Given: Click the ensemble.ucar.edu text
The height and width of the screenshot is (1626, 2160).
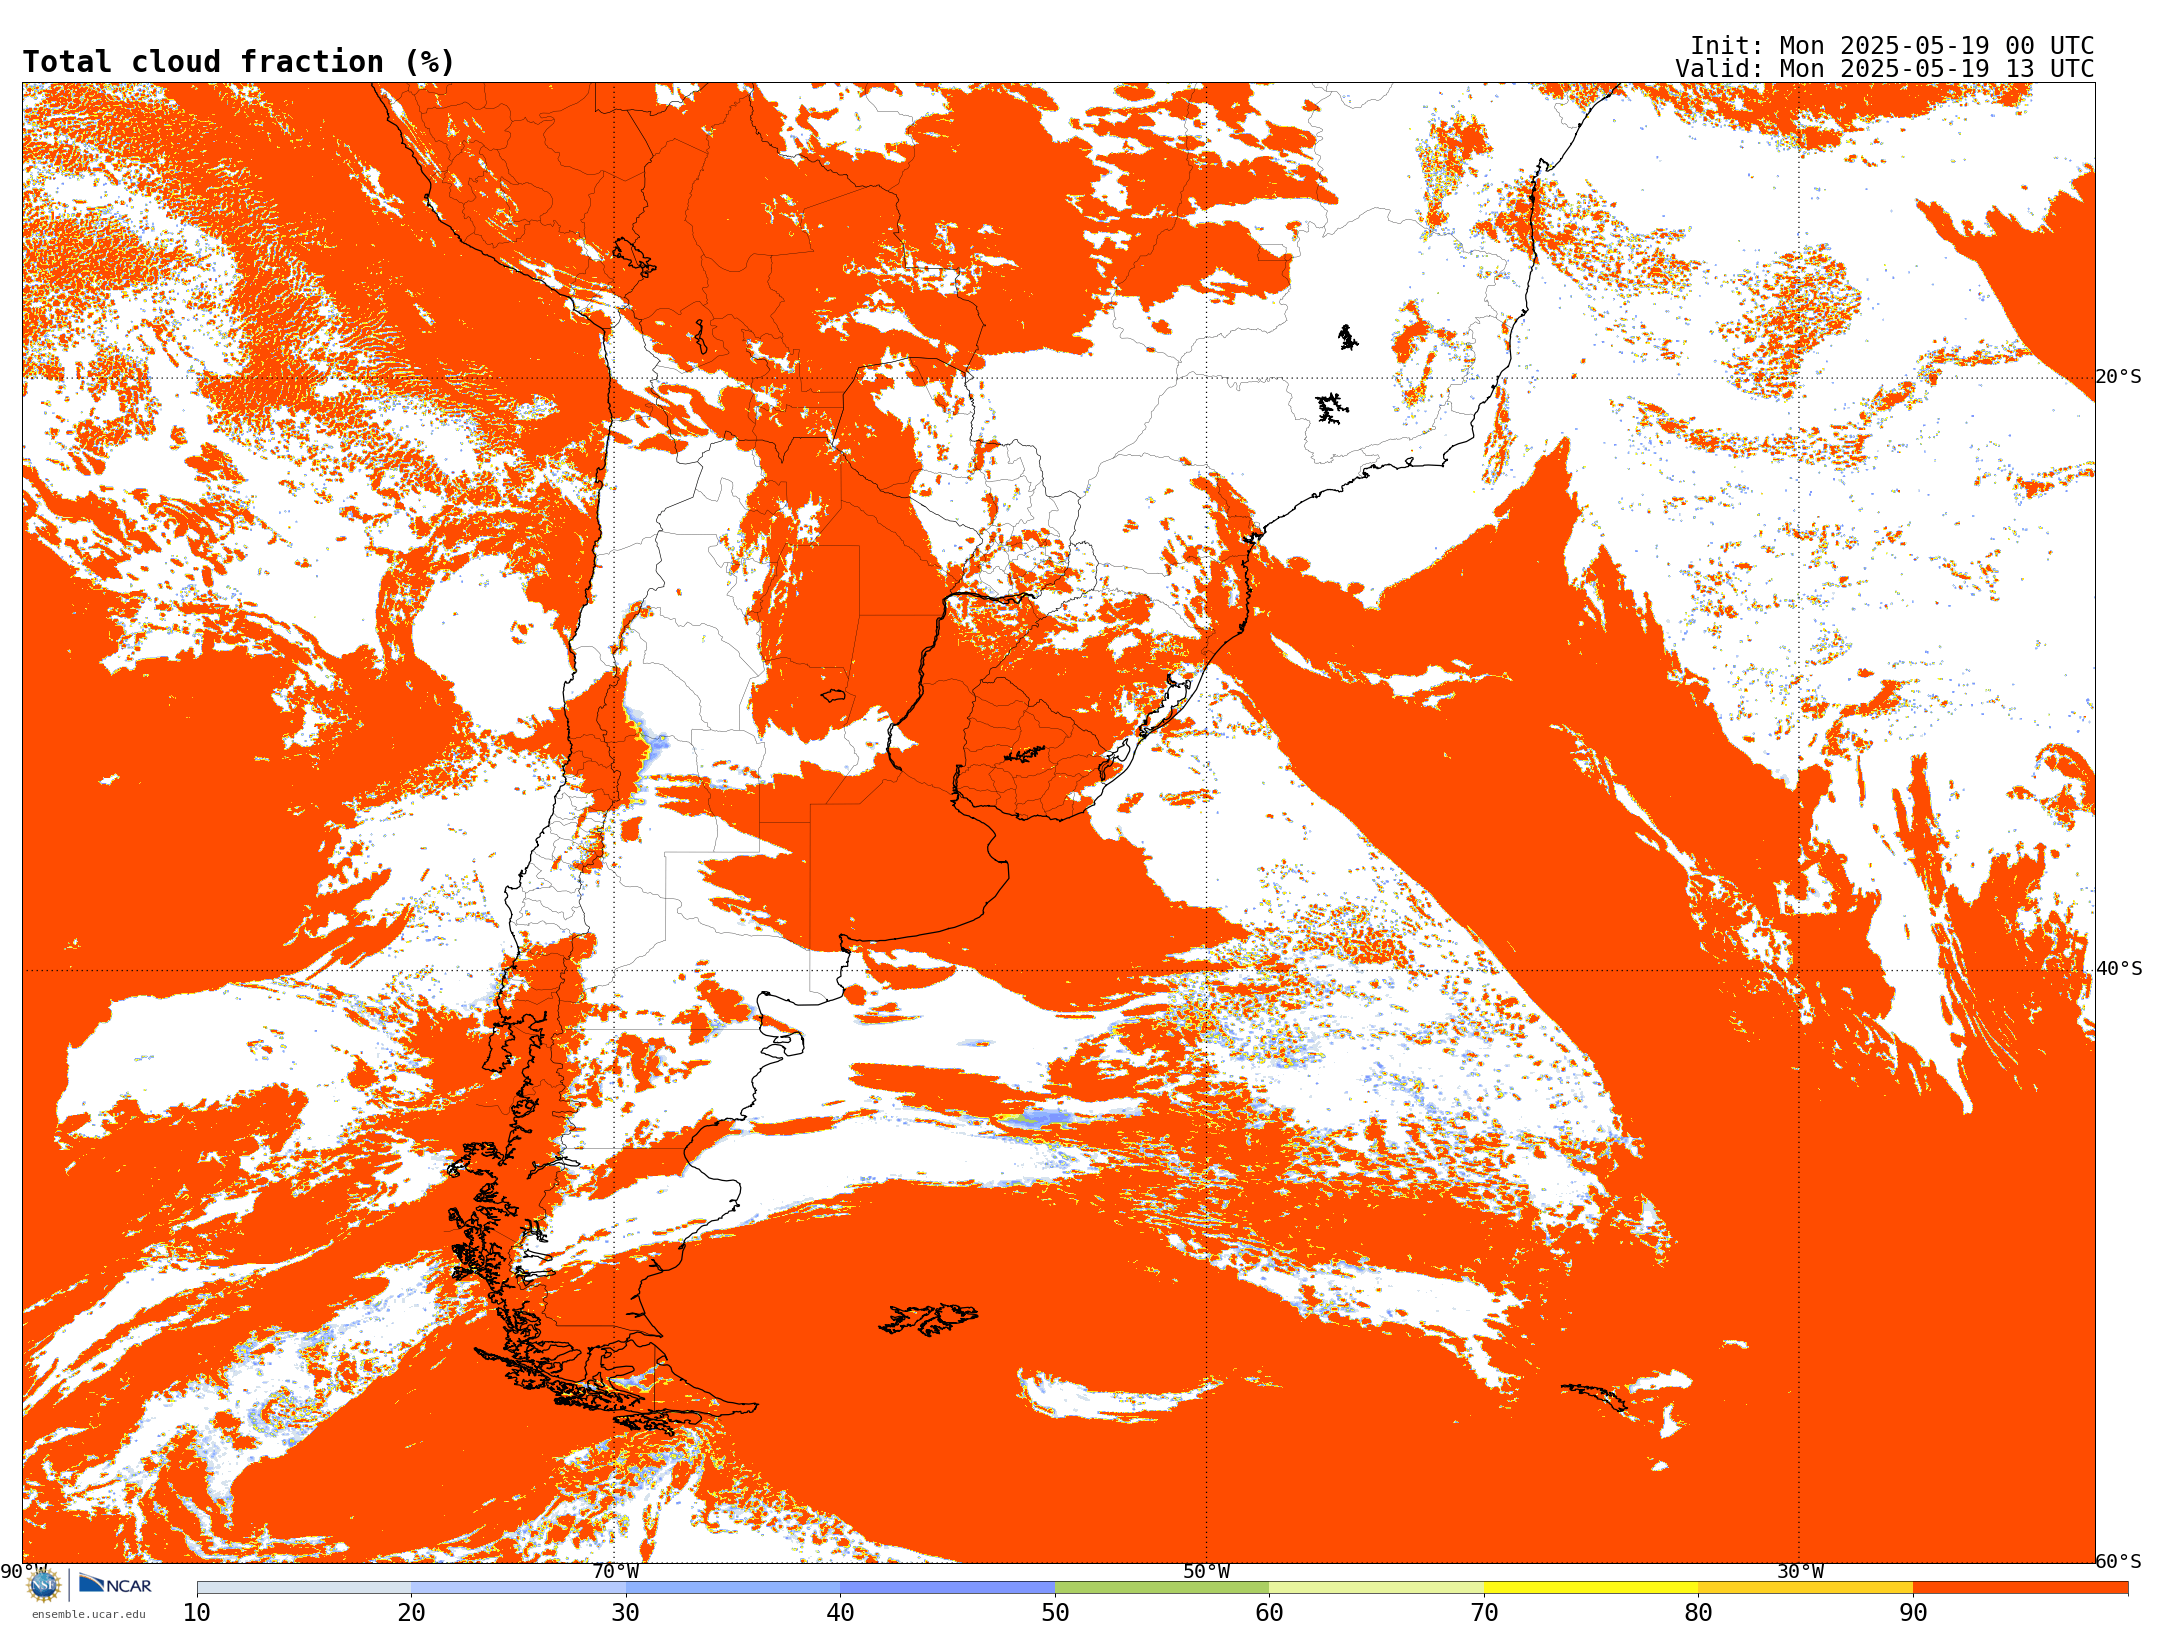Looking at the screenshot, I should [88, 1614].
